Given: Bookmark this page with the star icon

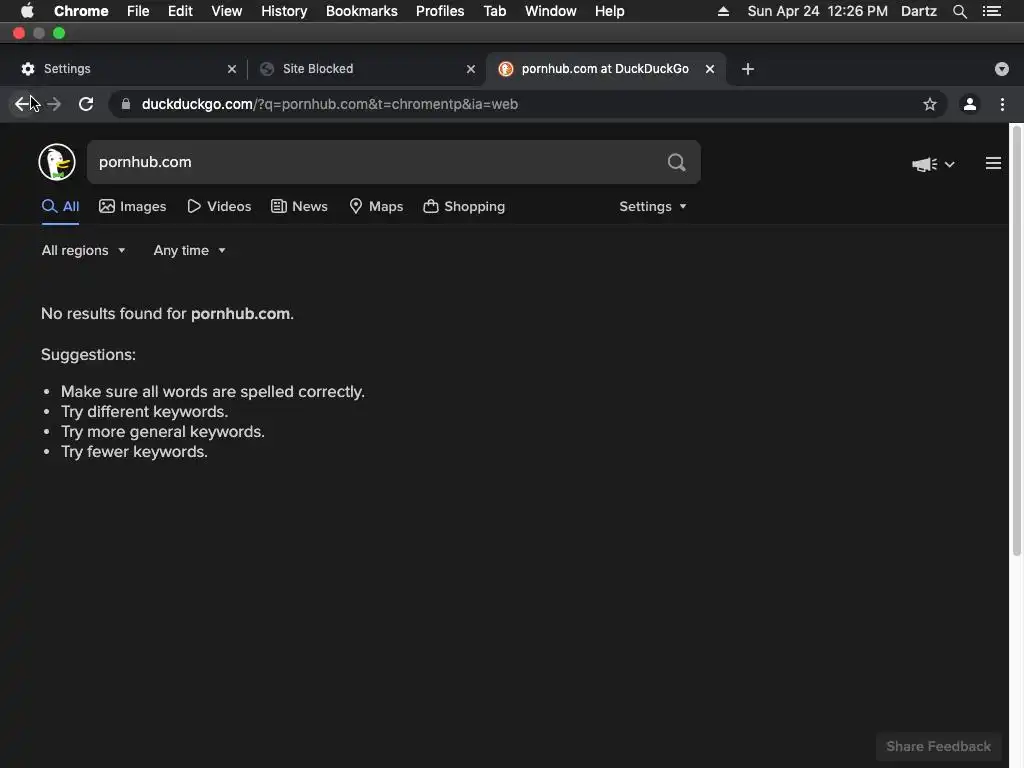Looking at the screenshot, I should 929,104.
